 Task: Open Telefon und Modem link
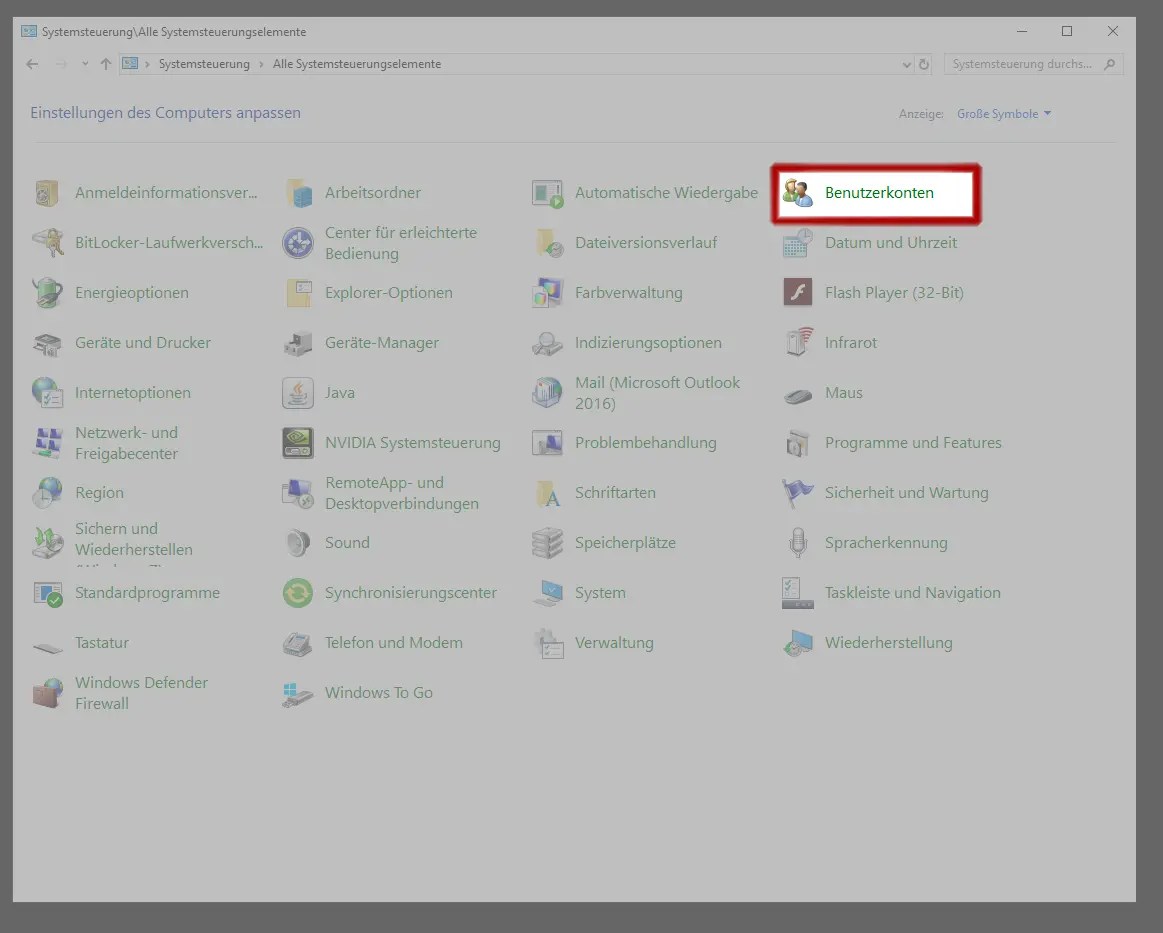click(x=393, y=642)
